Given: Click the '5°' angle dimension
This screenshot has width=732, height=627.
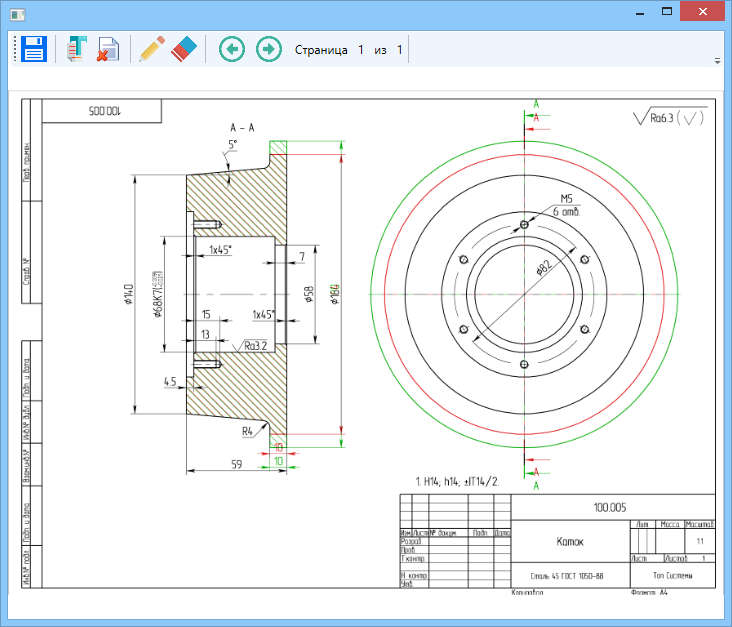Looking at the screenshot, I should [232, 145].
